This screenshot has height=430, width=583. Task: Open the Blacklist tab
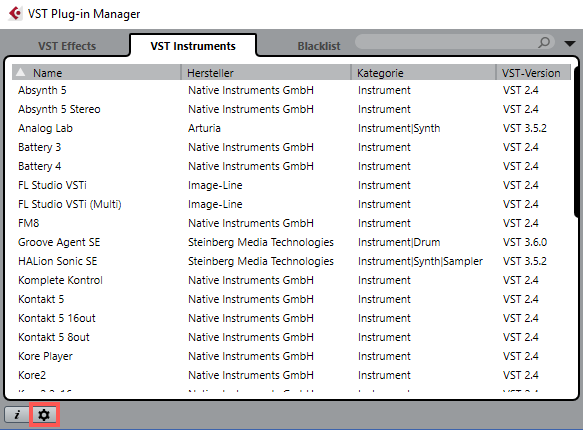319,46
